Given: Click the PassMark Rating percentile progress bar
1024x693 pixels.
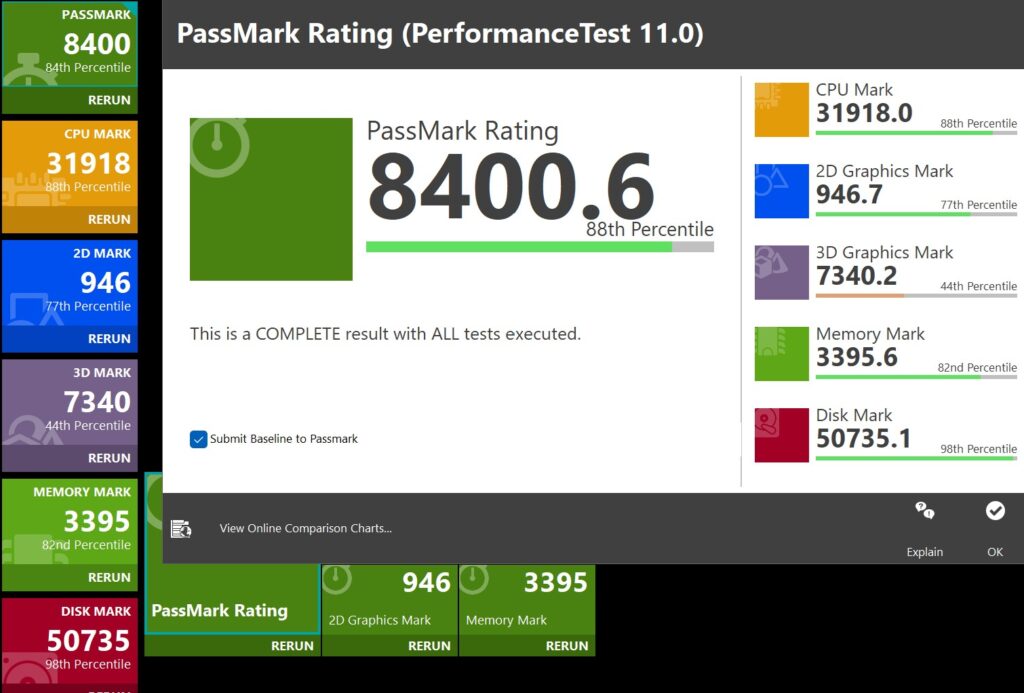Looking at the screenshot, I should [539, 247].
